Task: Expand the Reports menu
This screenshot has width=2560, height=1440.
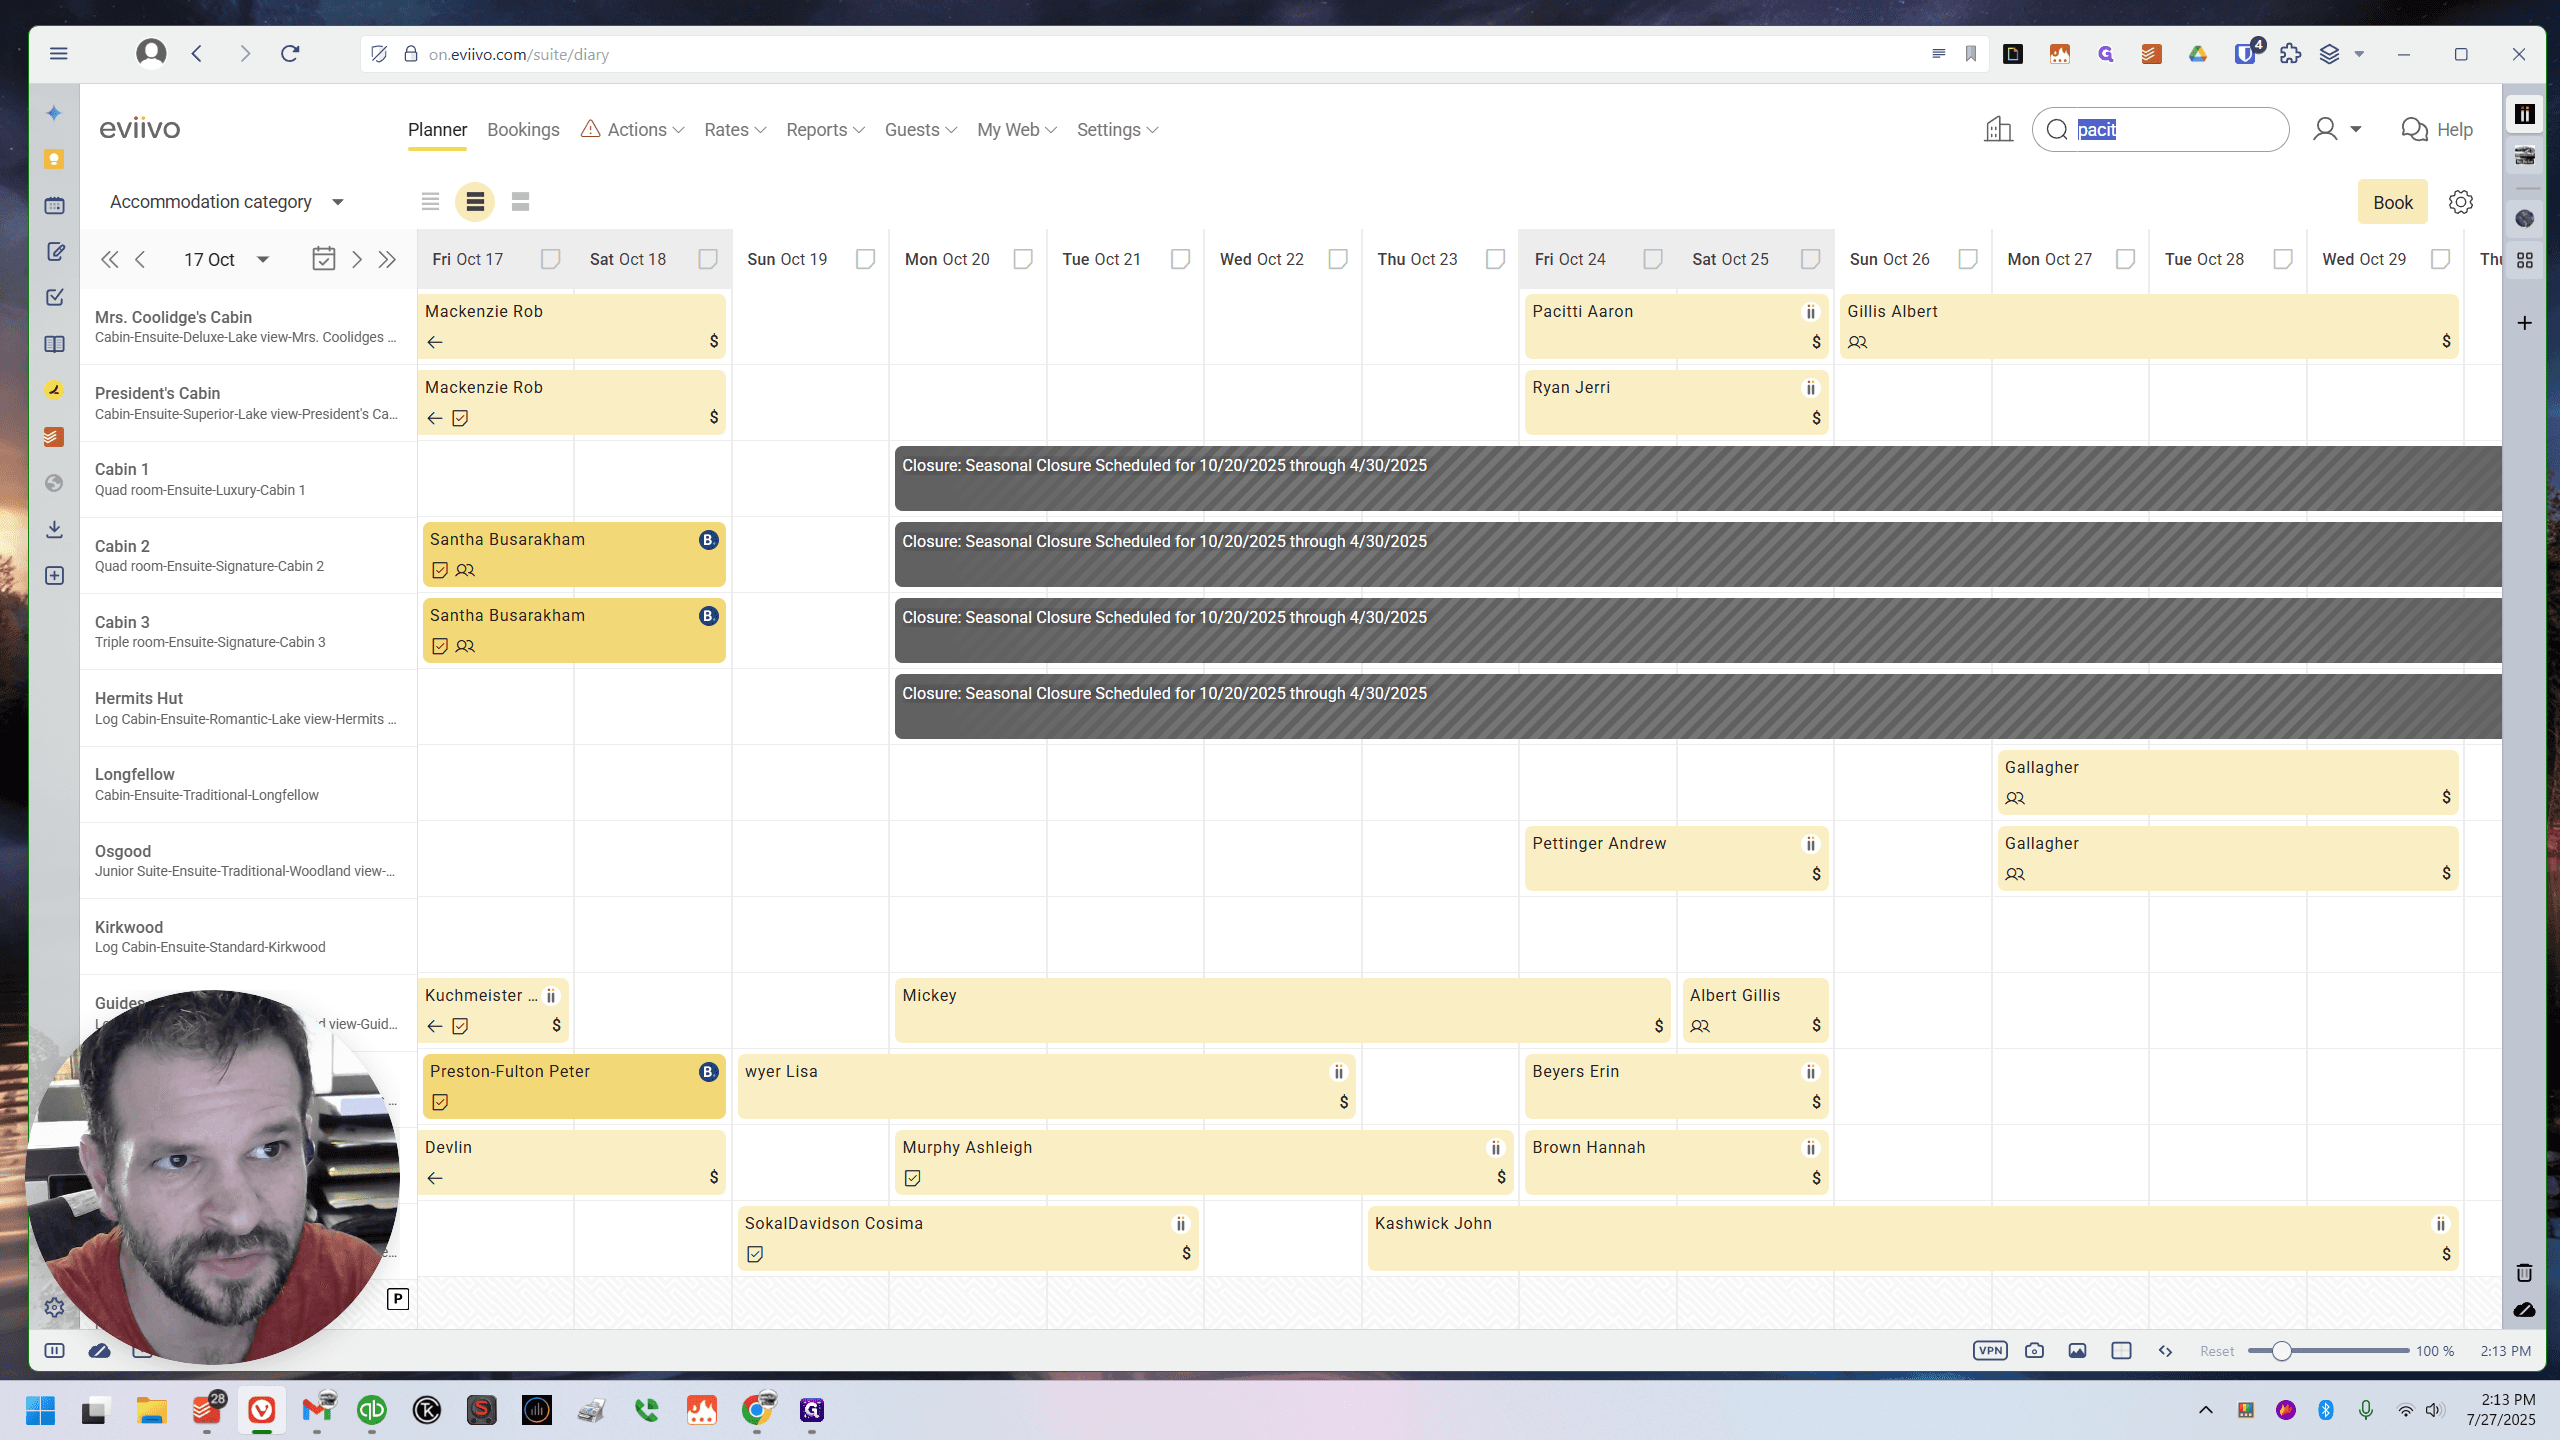Action: (x=825, y=130)
